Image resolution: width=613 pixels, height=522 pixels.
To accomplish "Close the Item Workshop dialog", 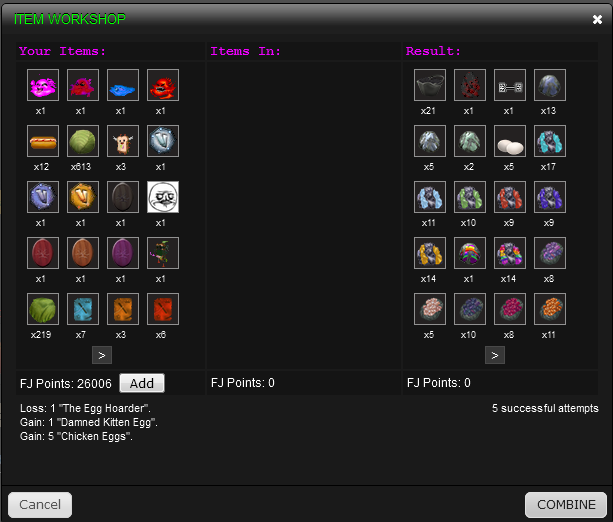I will tap(597, 19).
